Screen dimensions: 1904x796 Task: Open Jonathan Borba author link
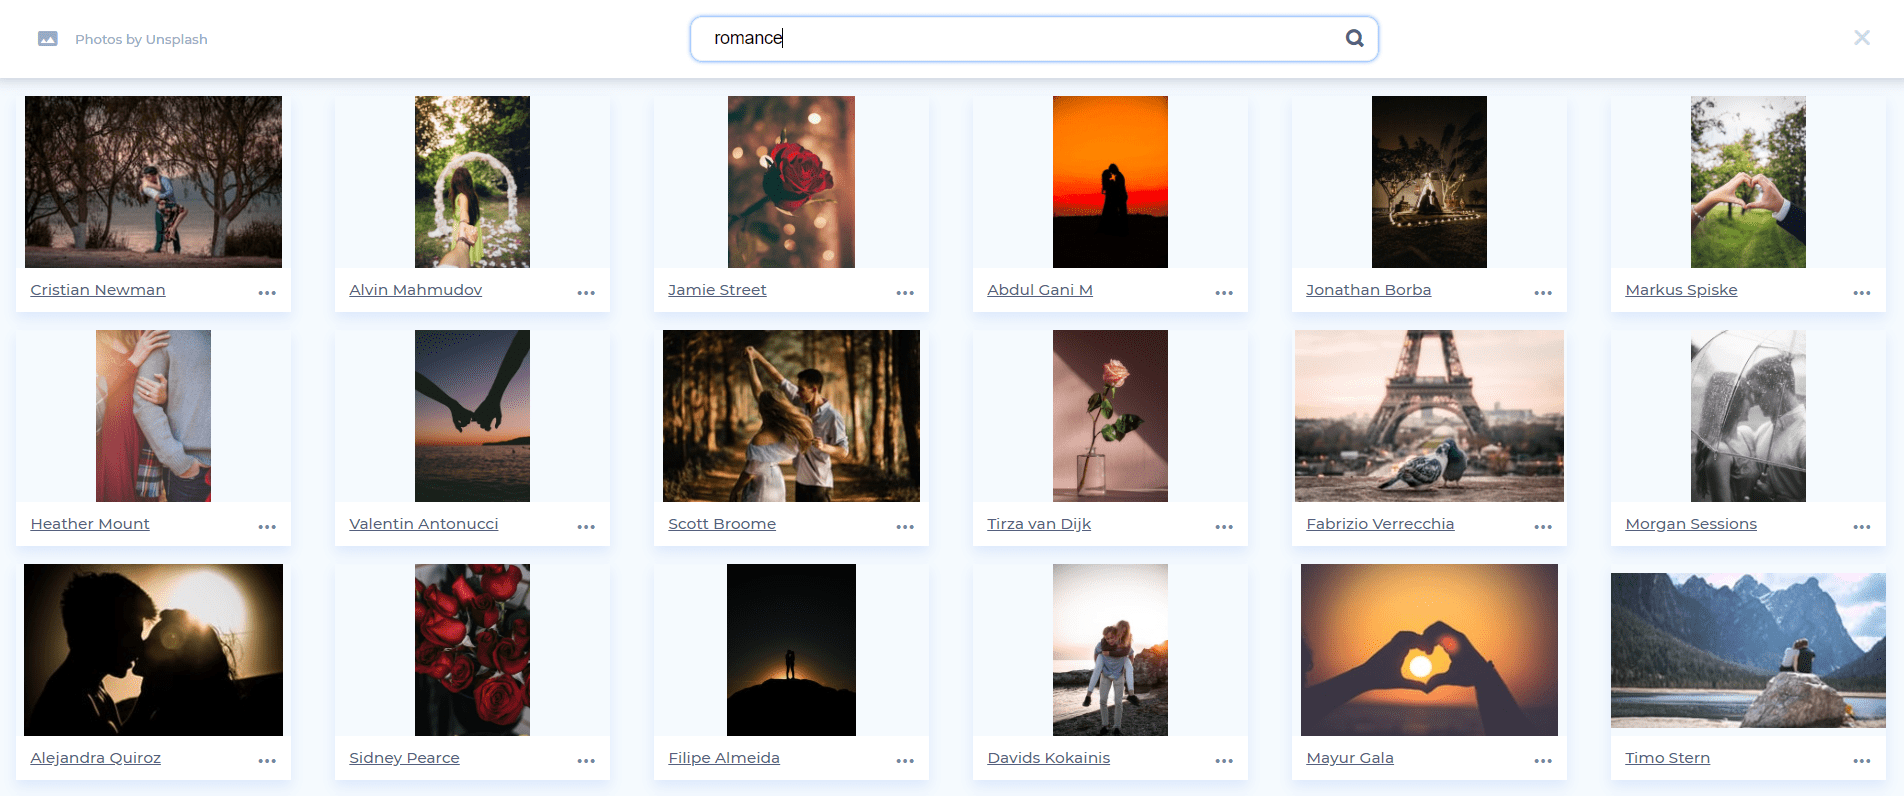click(1368, 290)
